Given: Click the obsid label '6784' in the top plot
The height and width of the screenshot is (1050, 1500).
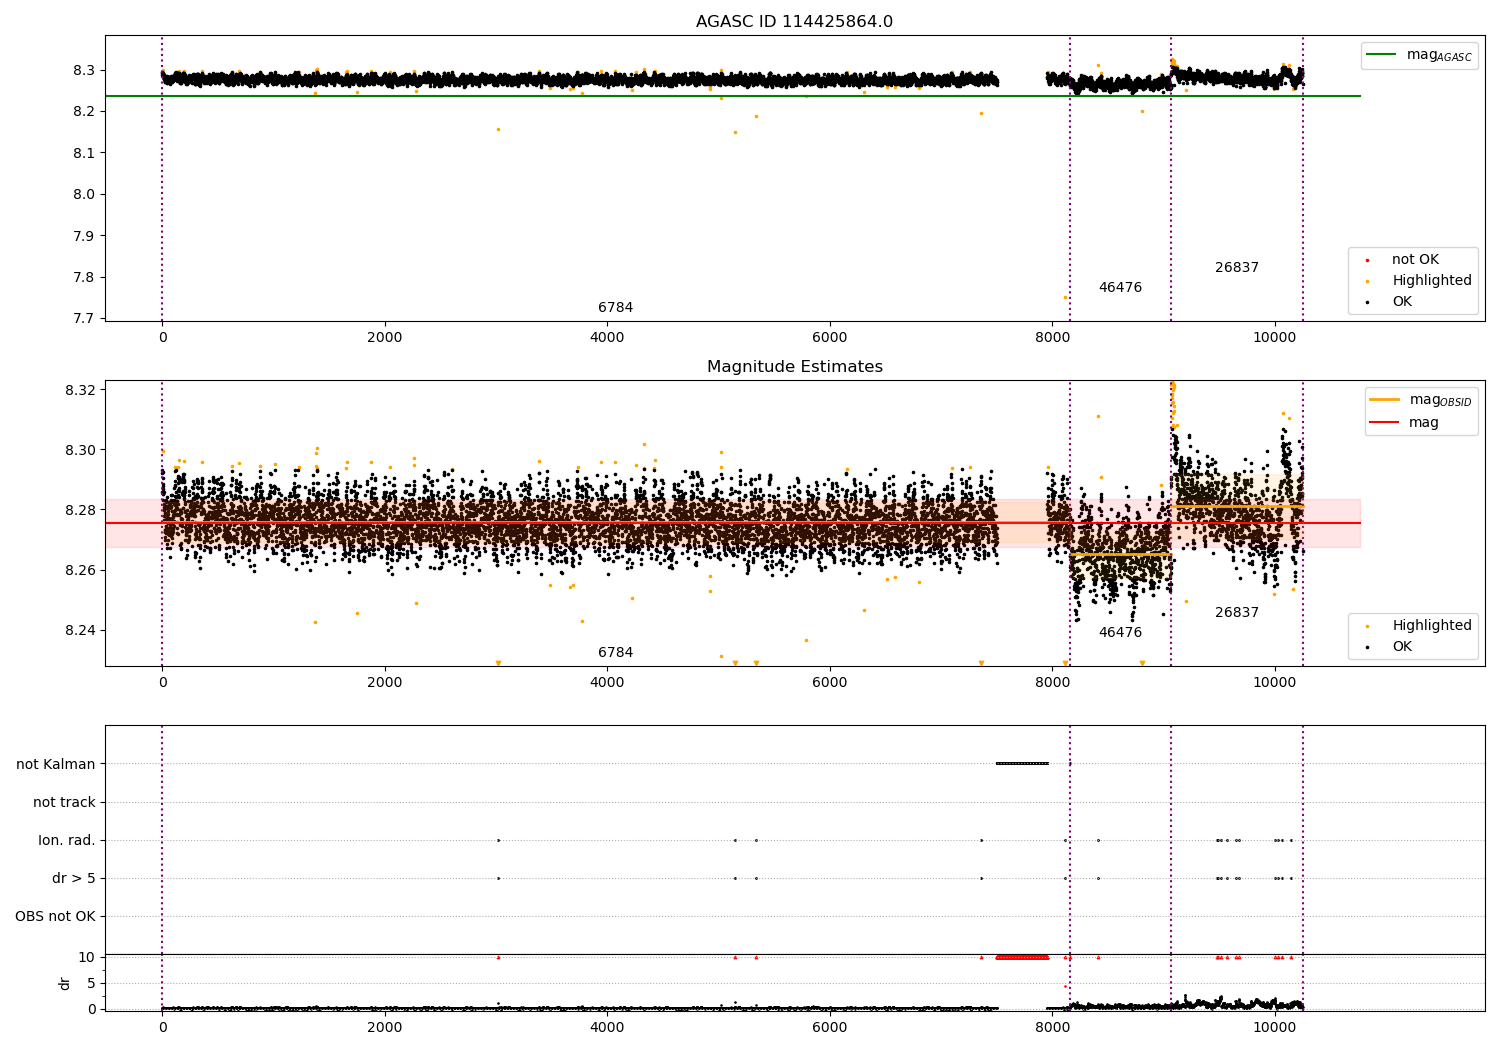Looking at the screenshot, I should [x=615, y=308].
